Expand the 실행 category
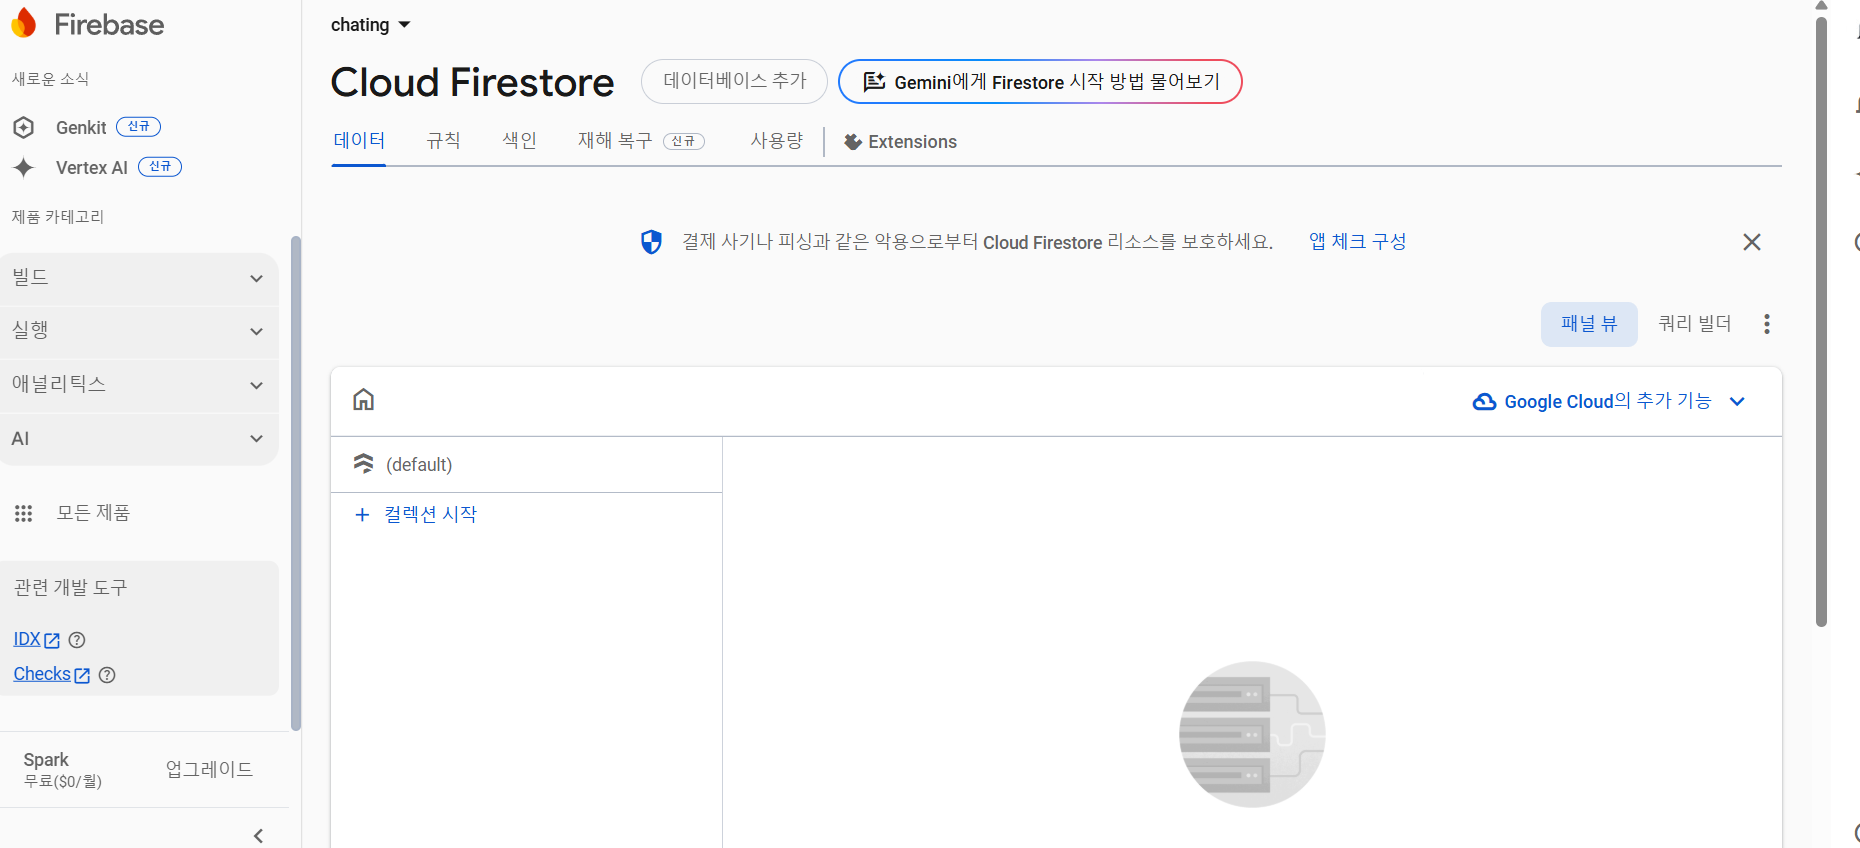This screenshot has width=1860, height=848. coord(139,331)
